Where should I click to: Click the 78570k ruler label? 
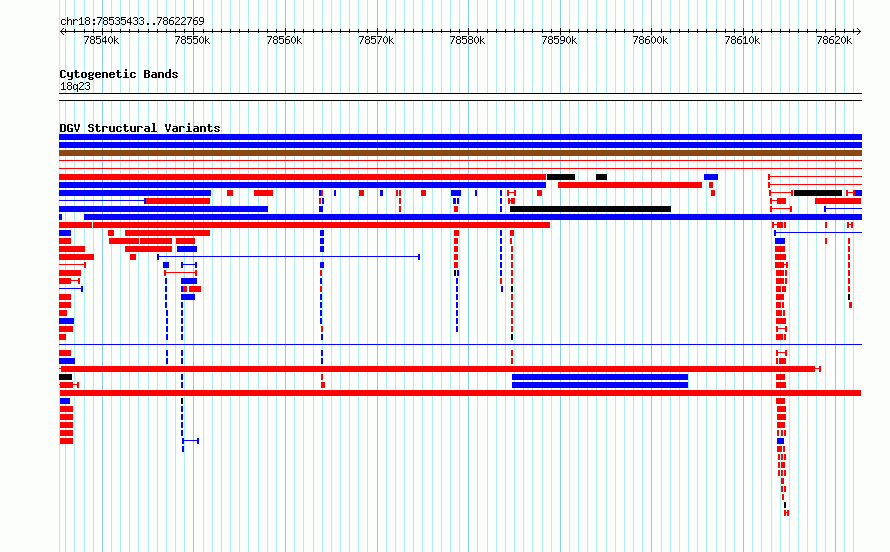[x=376, y=40]
